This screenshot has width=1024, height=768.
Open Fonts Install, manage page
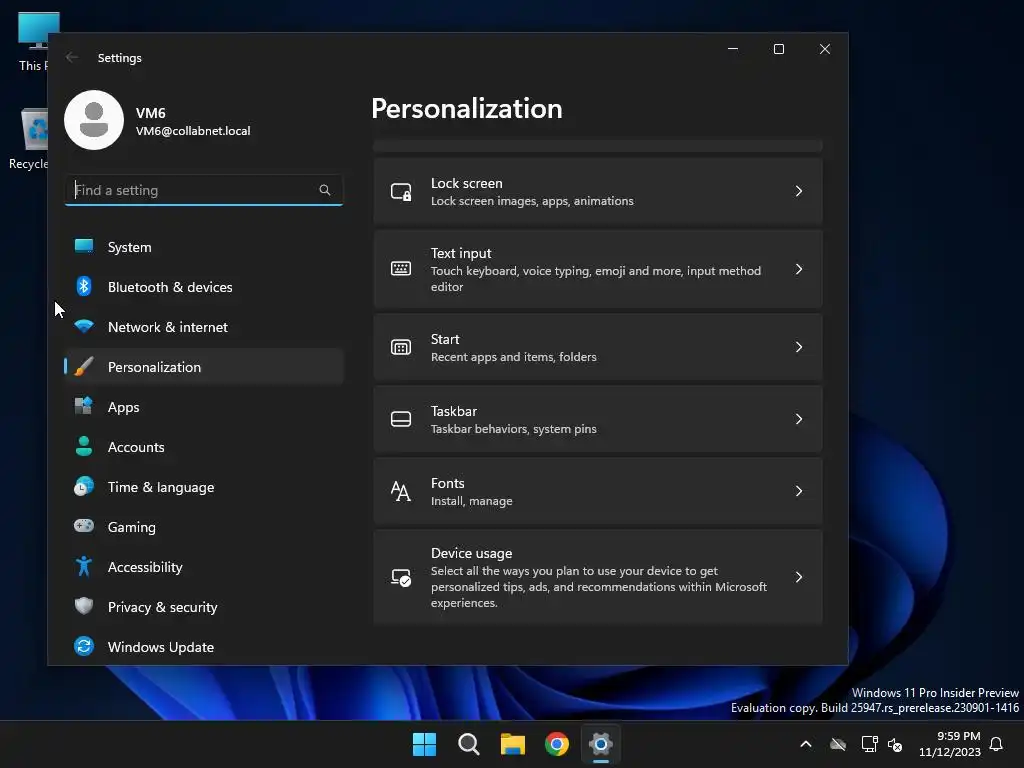[598, 491]
